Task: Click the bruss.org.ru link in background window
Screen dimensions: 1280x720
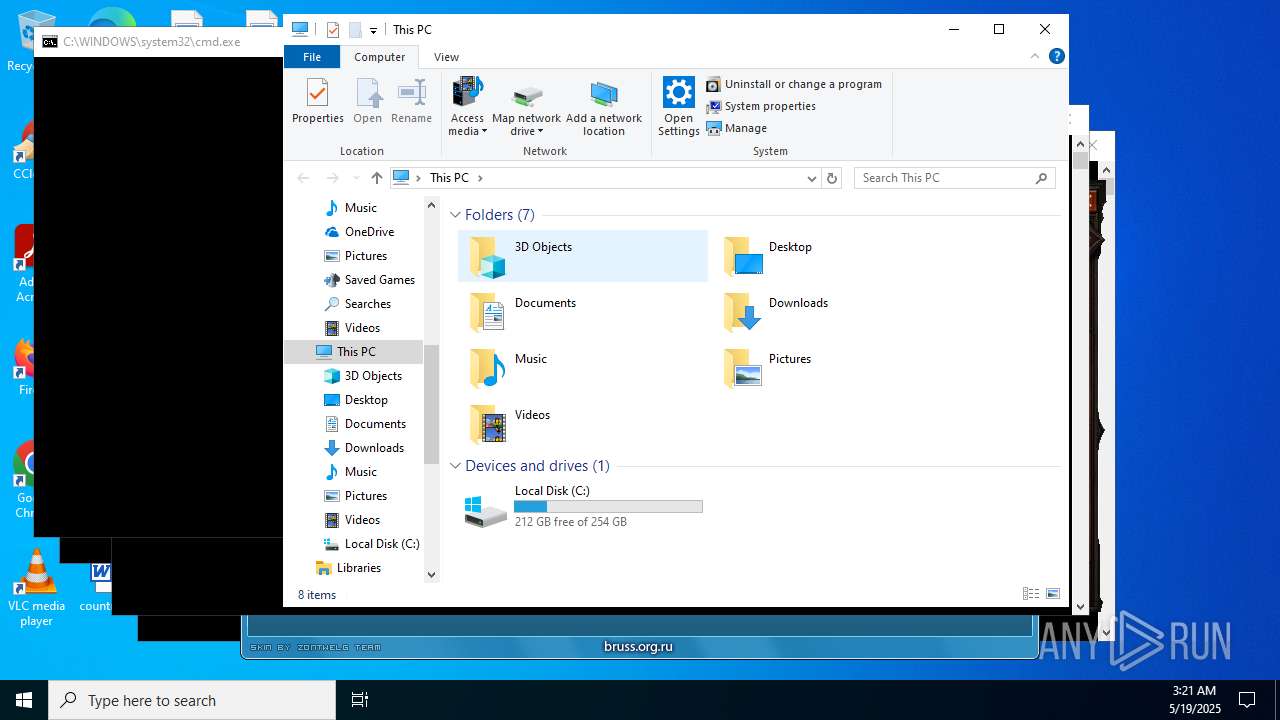Action: (638, 647)
